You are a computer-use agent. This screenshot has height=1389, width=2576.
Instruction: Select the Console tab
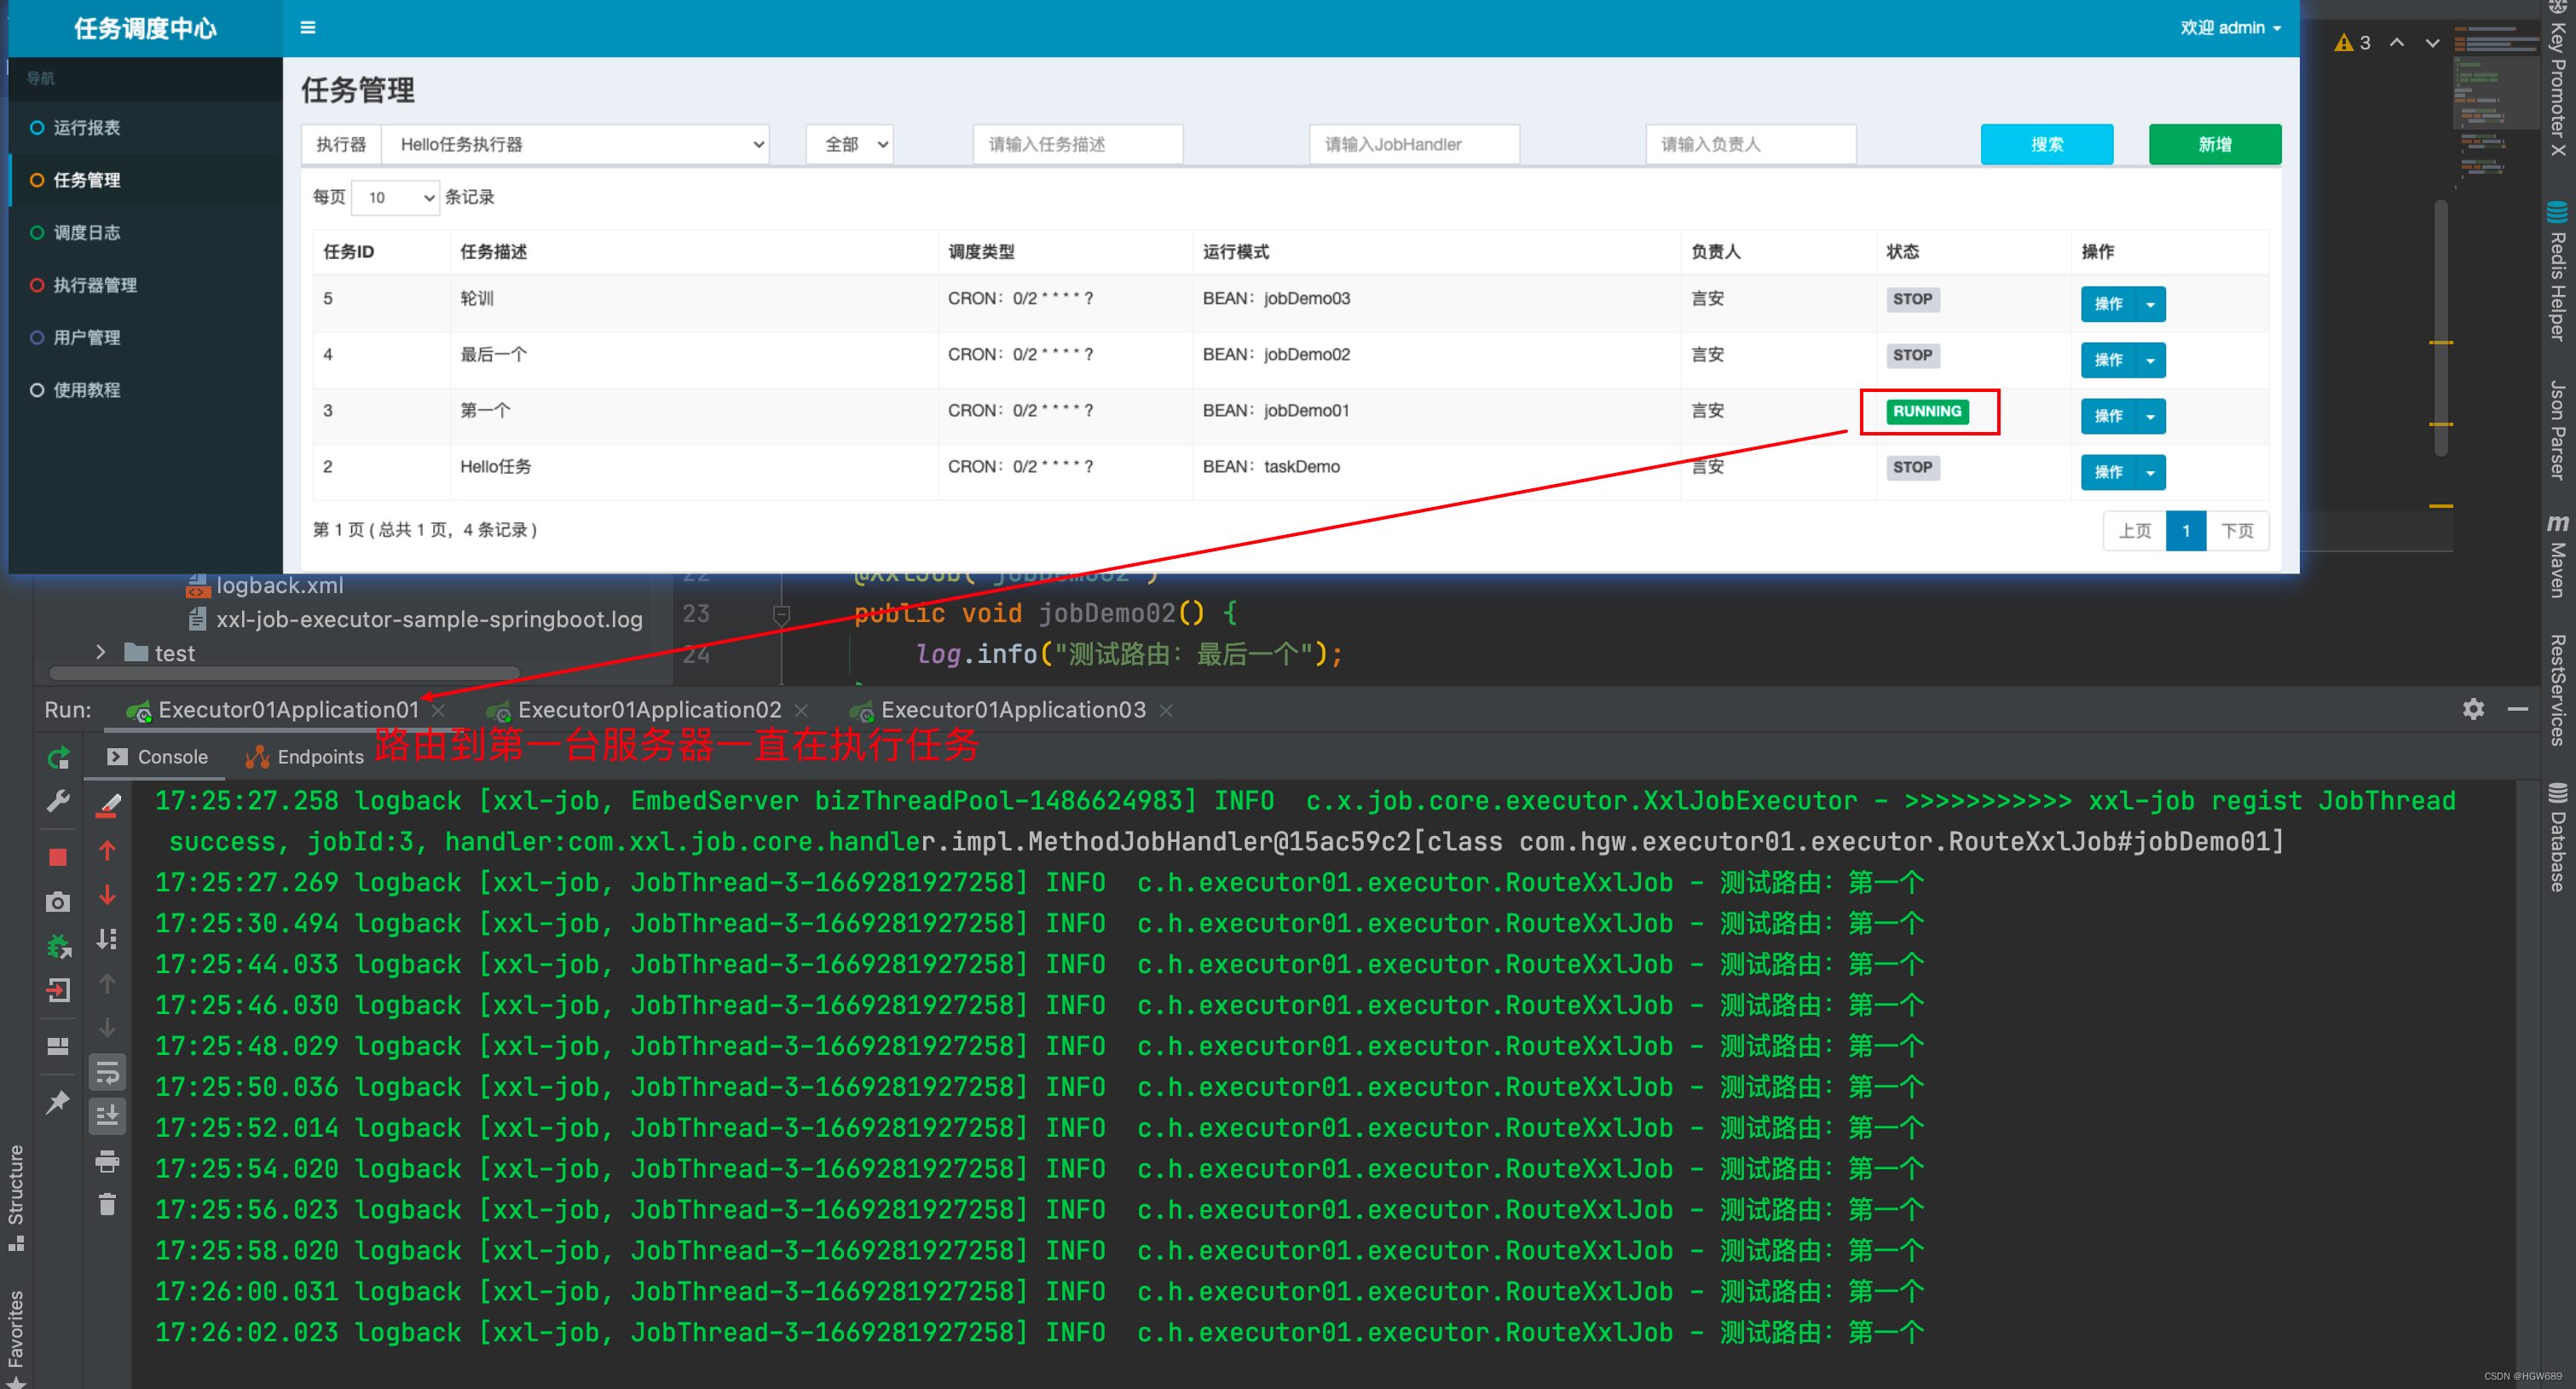pyautogui.click(x=158, y=757)
